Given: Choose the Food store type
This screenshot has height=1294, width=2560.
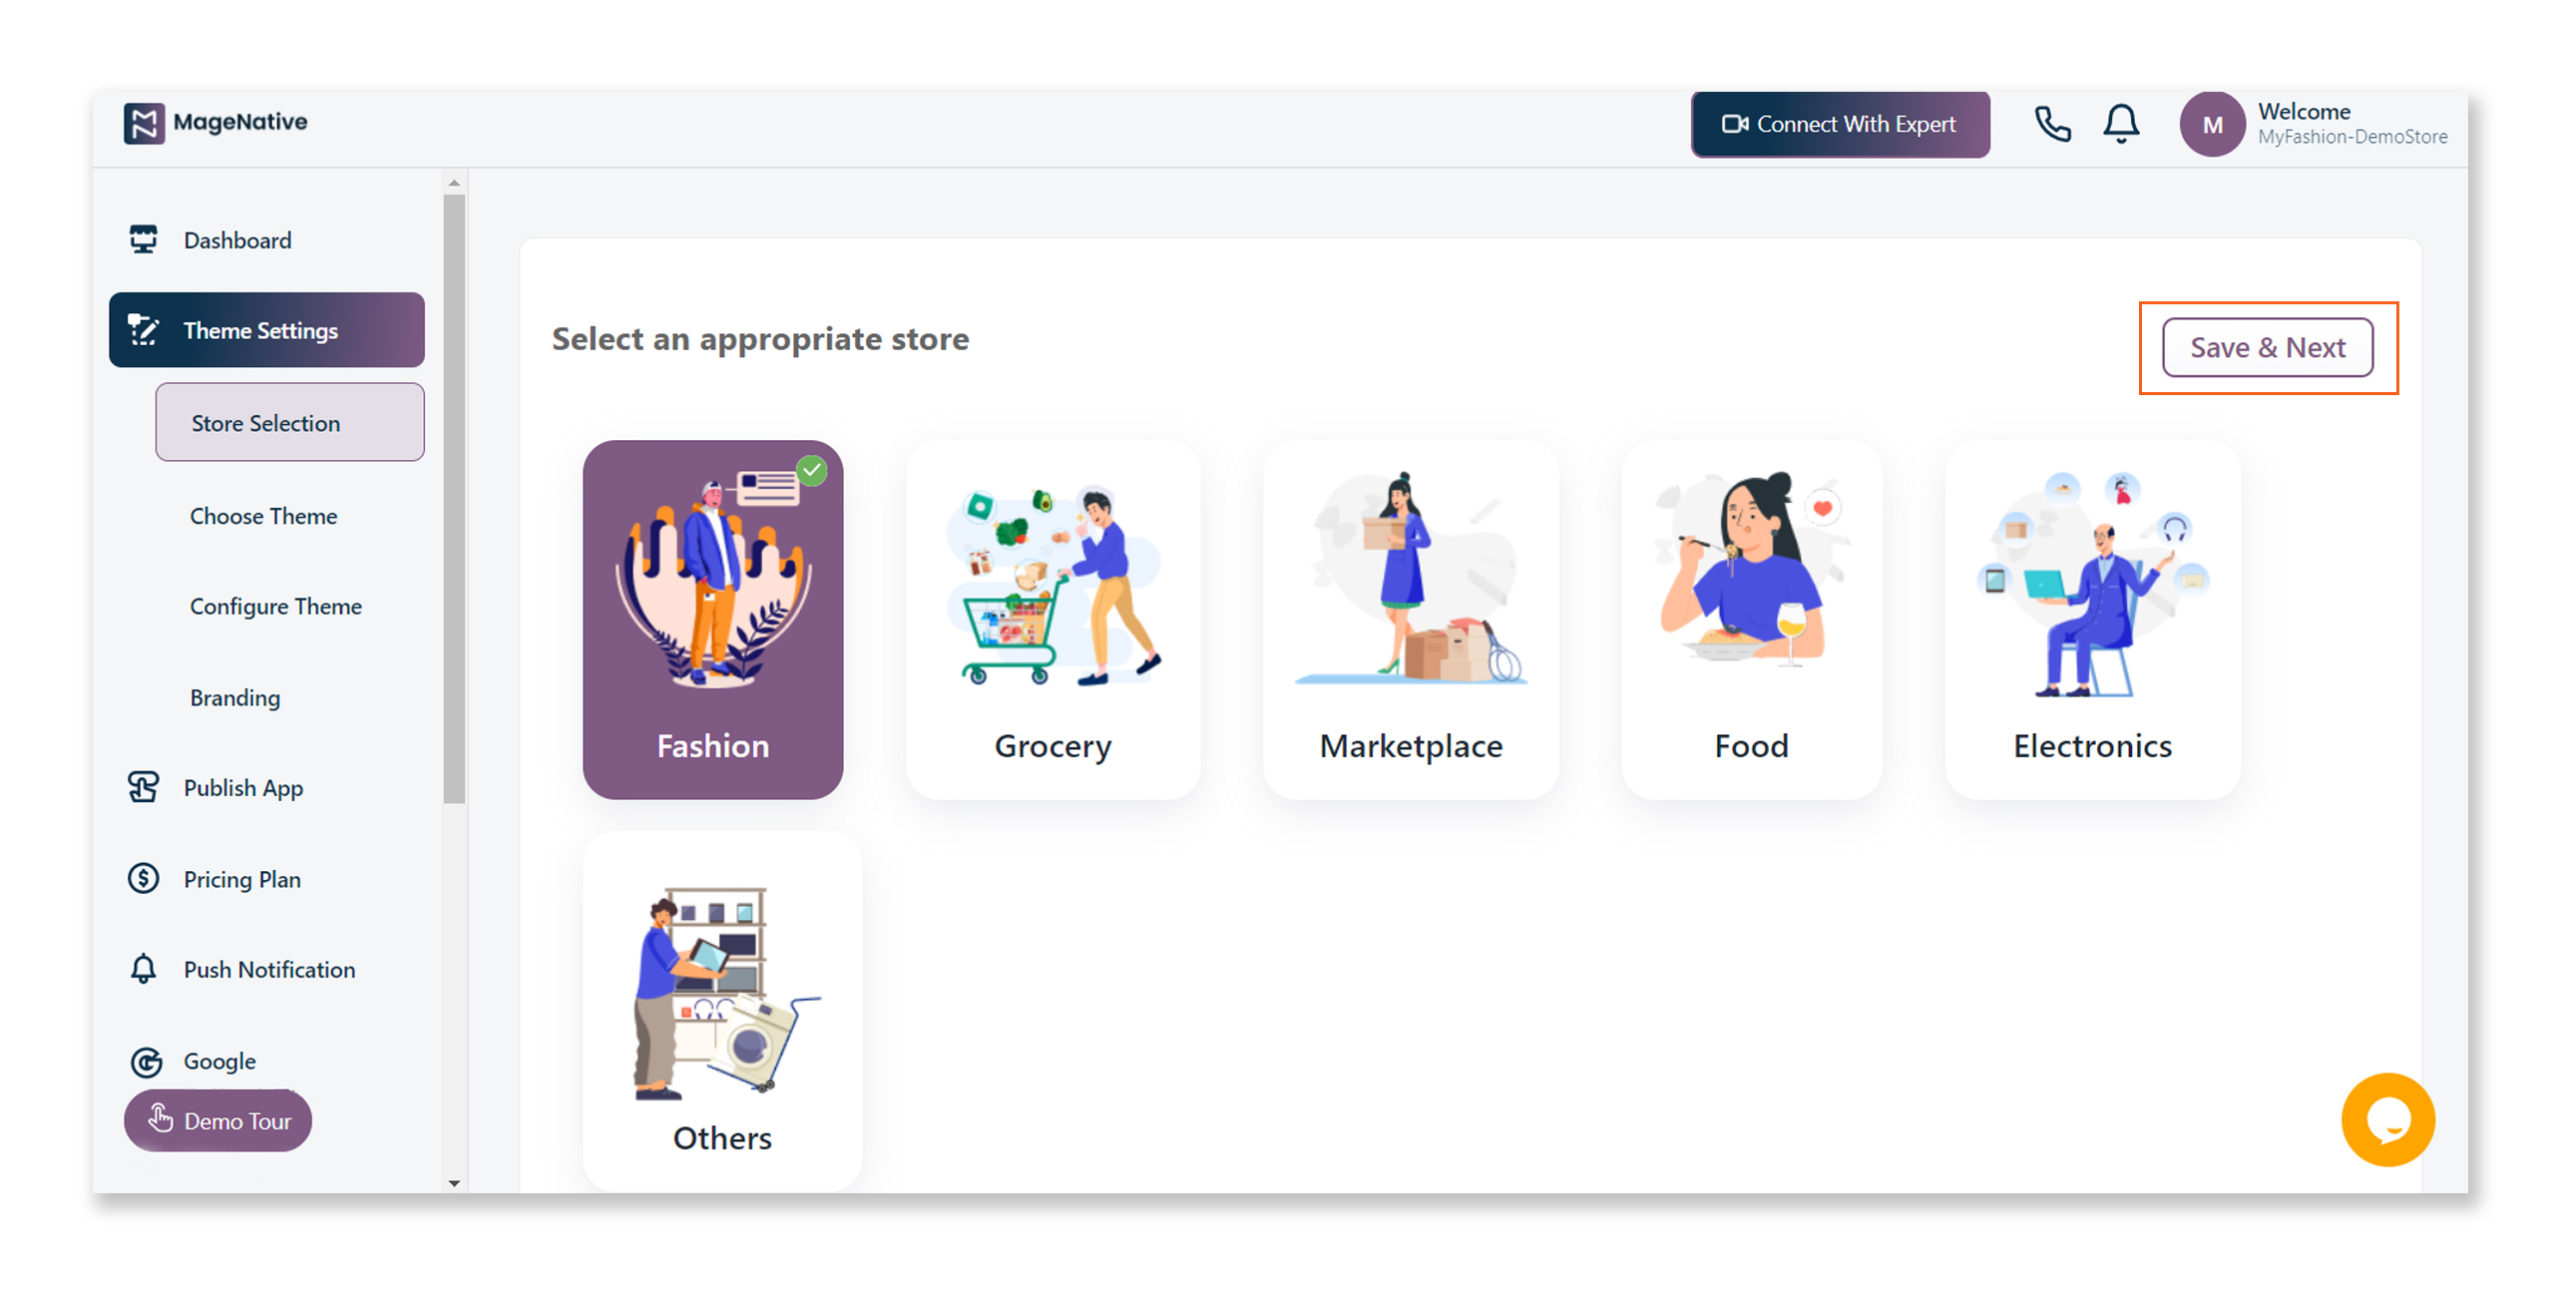Looking at the screenshot, I should click(1751, 619).
